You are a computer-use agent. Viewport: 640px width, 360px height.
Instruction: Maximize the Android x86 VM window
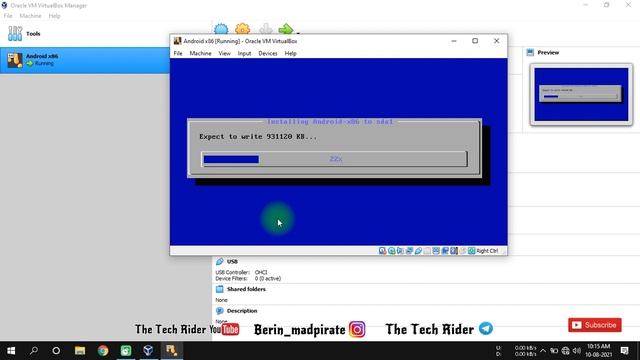pyautogui.click(x=475, y=41)
